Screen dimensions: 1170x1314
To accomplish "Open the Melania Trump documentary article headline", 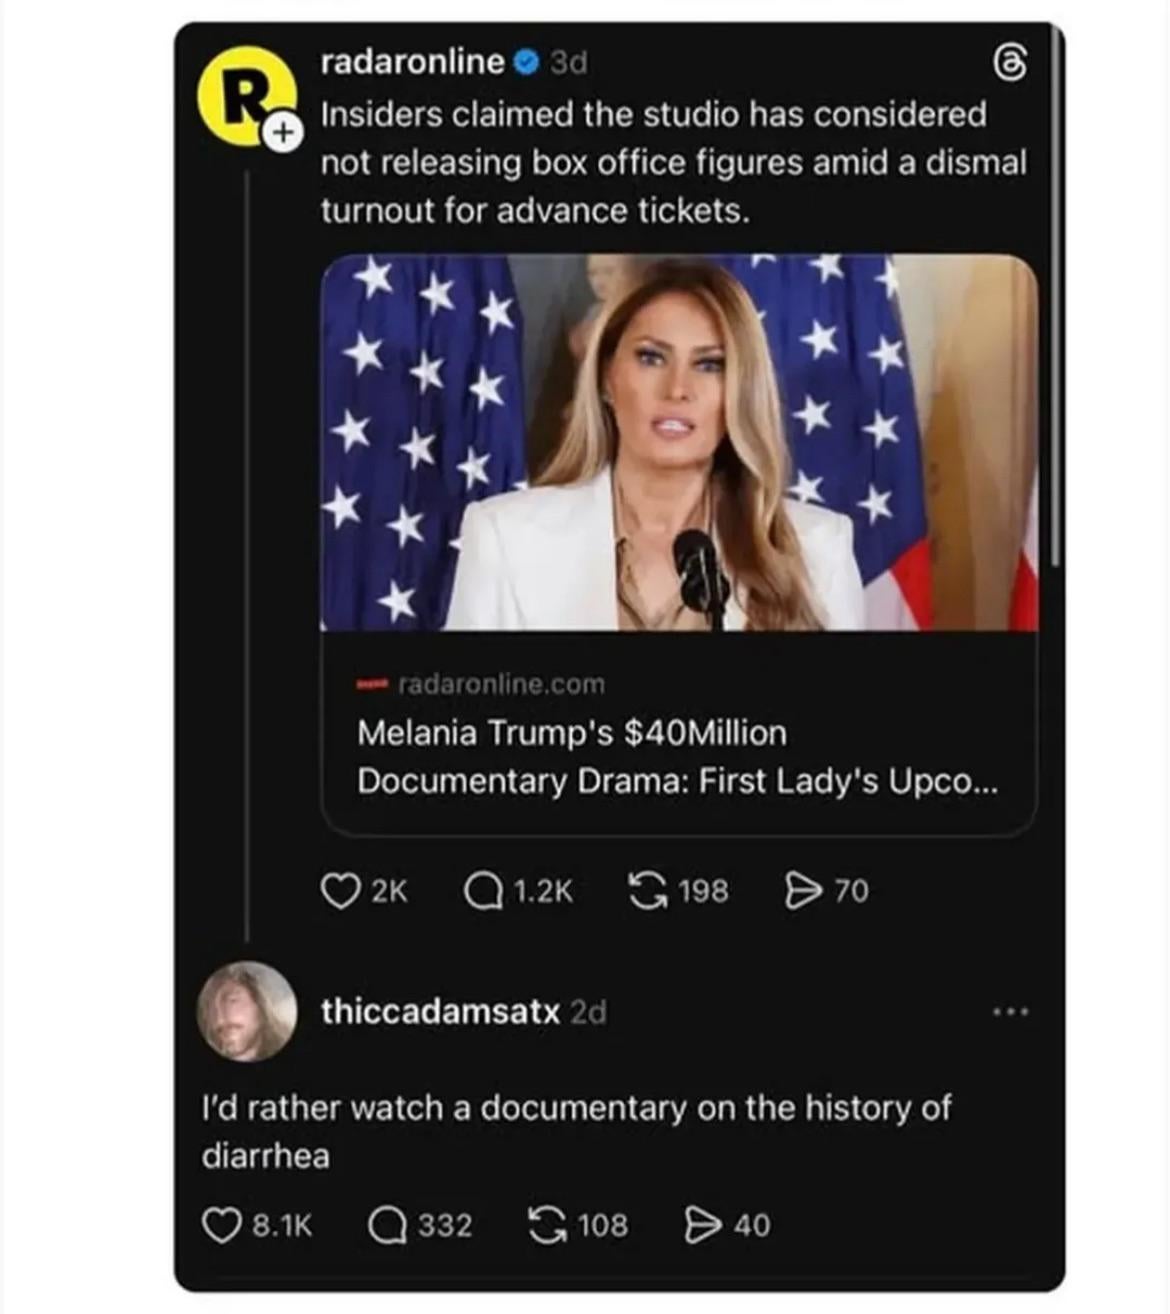I will 676,756.
